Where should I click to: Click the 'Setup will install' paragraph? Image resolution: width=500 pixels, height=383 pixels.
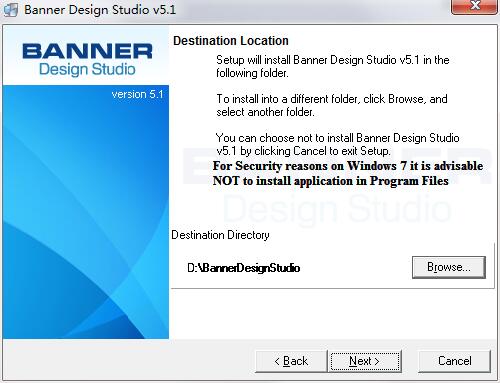coord(333,66)
